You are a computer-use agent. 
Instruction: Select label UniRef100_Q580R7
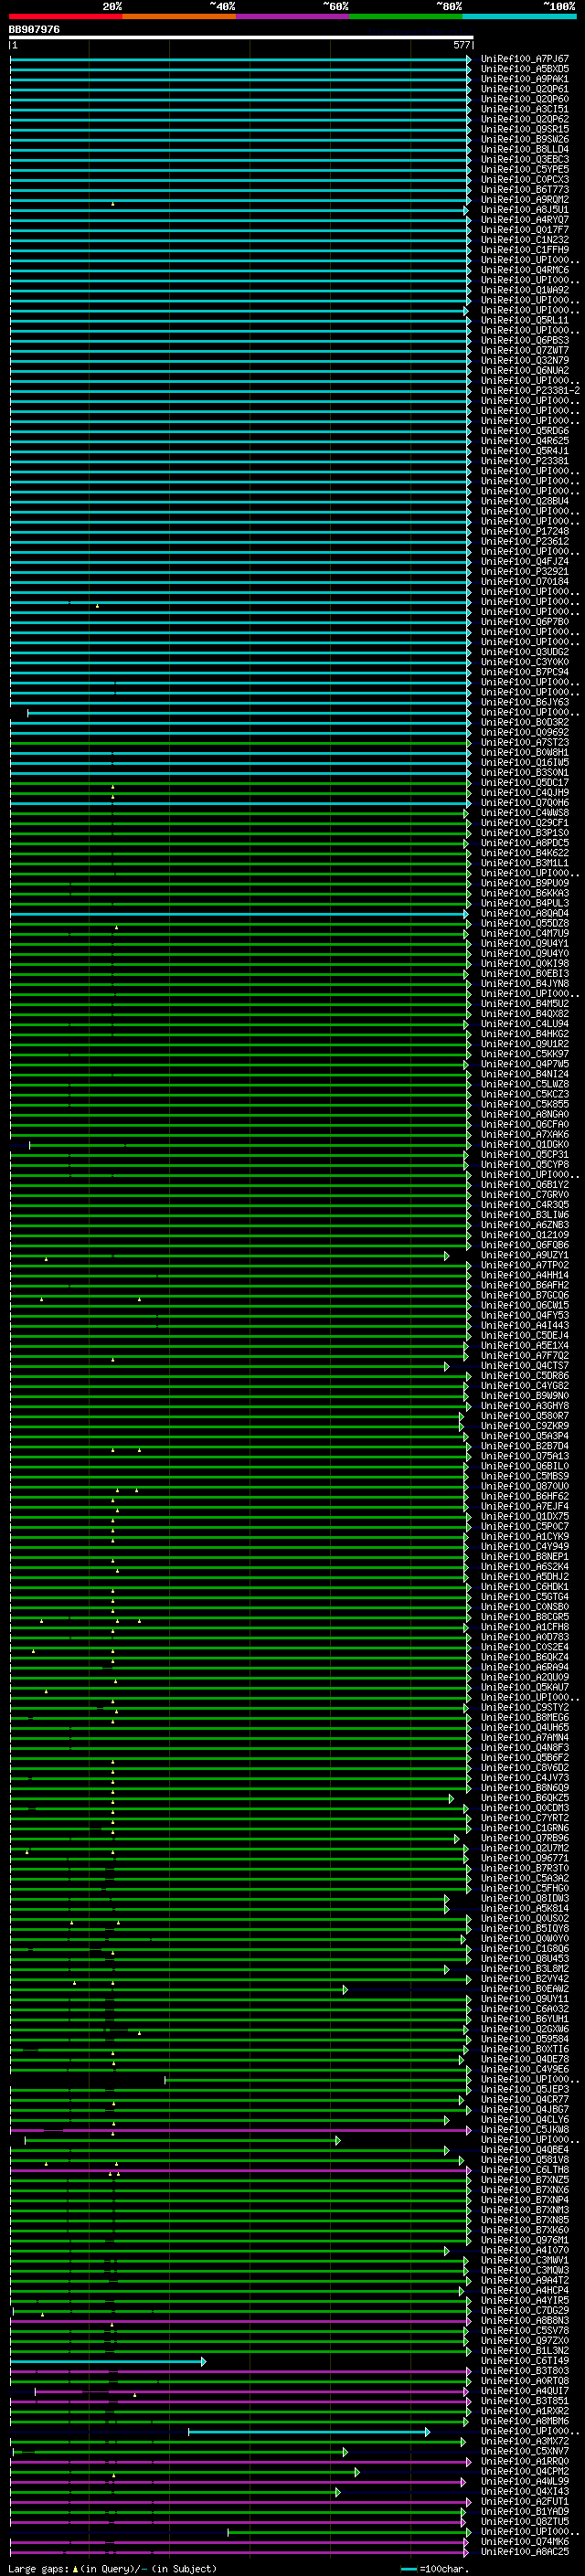click(x=524, y=1416)
